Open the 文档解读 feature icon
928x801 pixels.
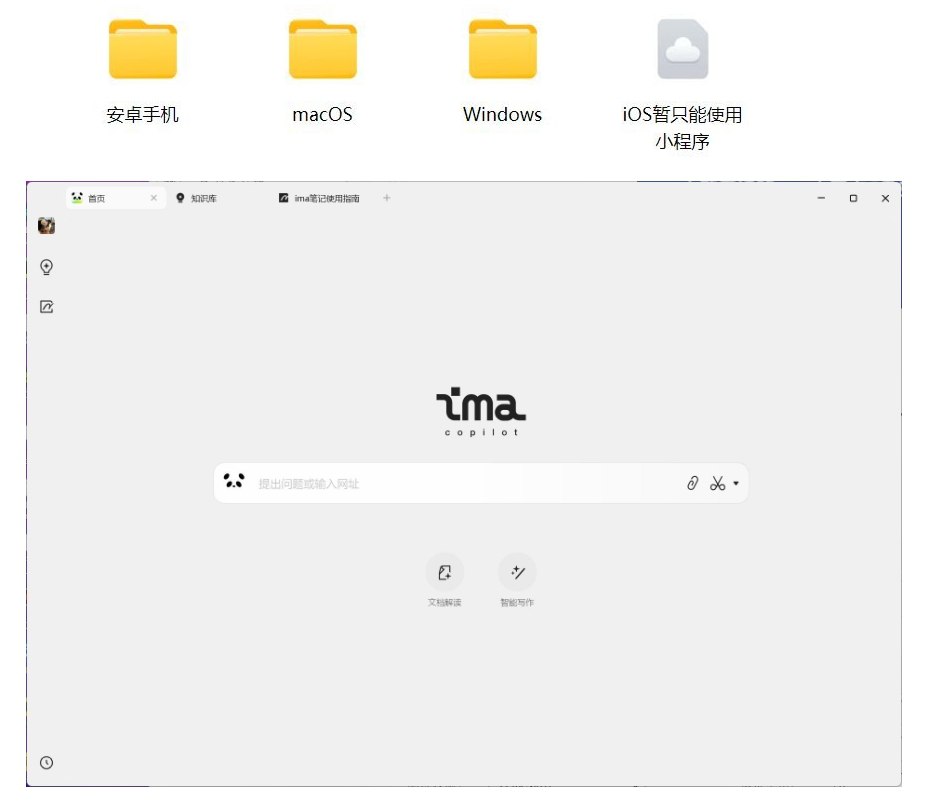pyautogui.click(x=445, y=572)
